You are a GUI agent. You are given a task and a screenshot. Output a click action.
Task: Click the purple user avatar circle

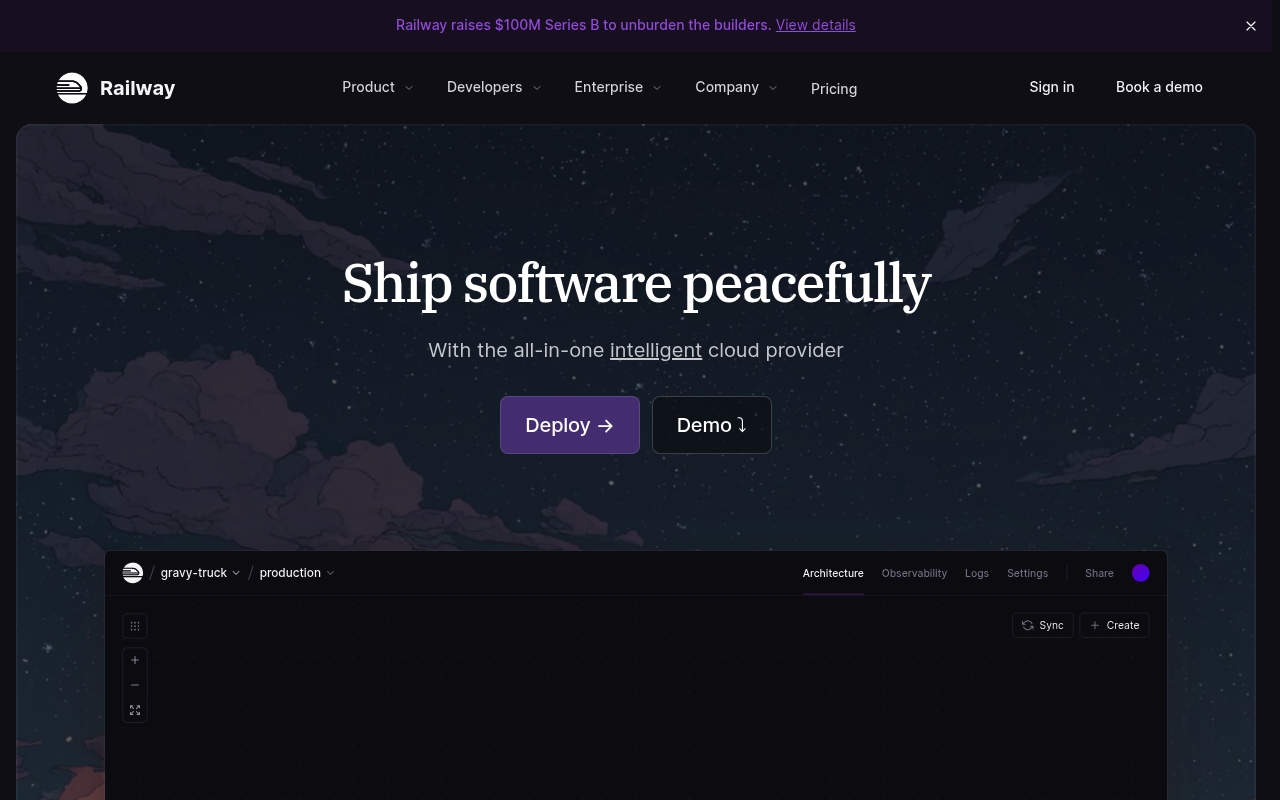pos(1141,573)
